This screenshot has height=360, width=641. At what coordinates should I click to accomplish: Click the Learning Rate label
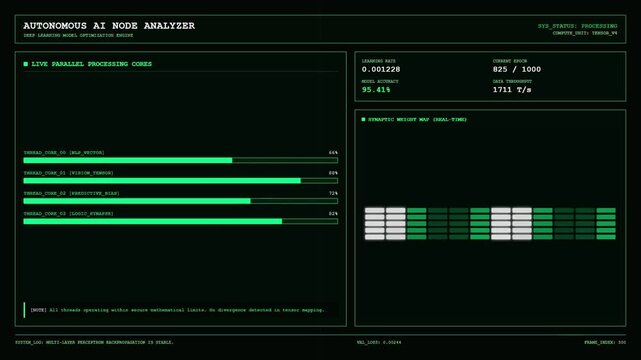(379, 61)
